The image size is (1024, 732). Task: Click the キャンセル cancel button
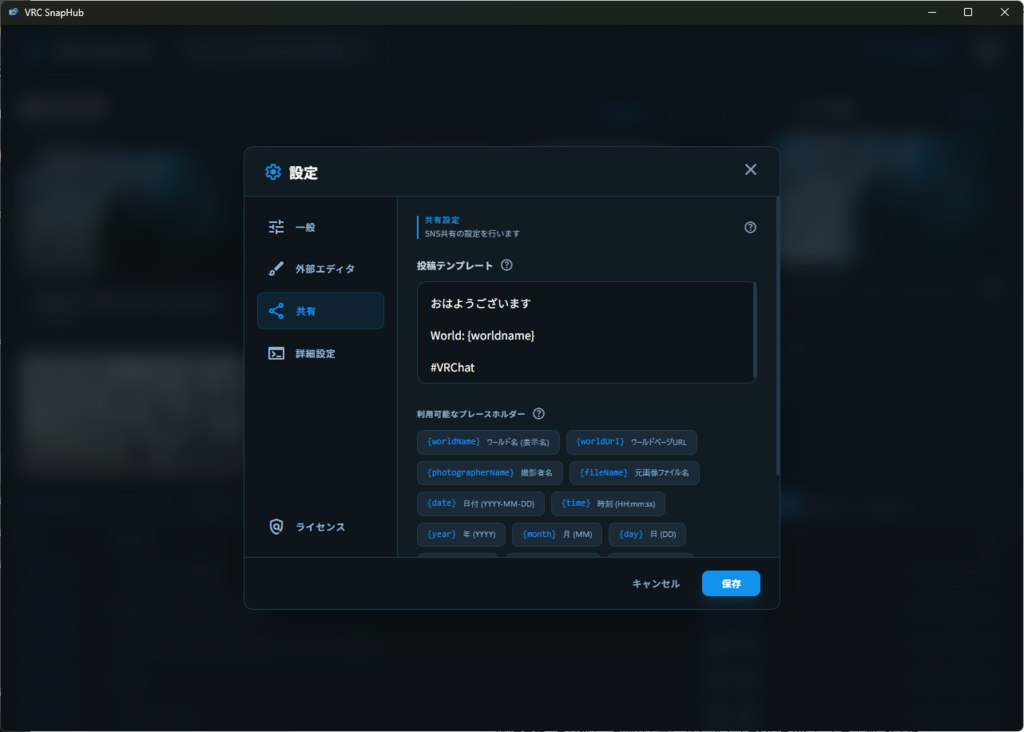point(656,584)
